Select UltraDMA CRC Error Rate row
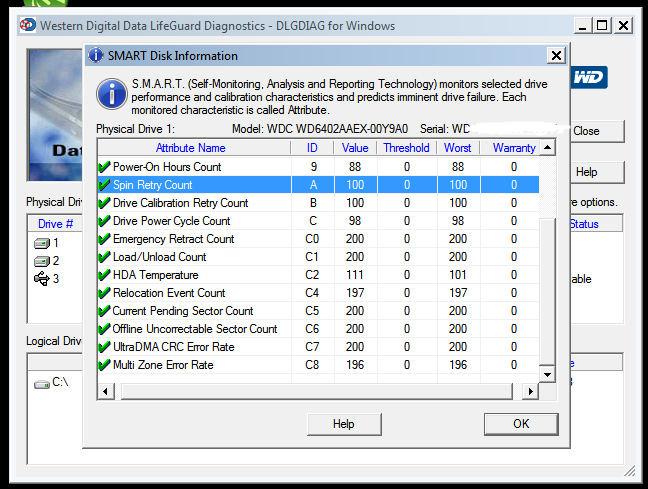 click(x=318, y=347)
